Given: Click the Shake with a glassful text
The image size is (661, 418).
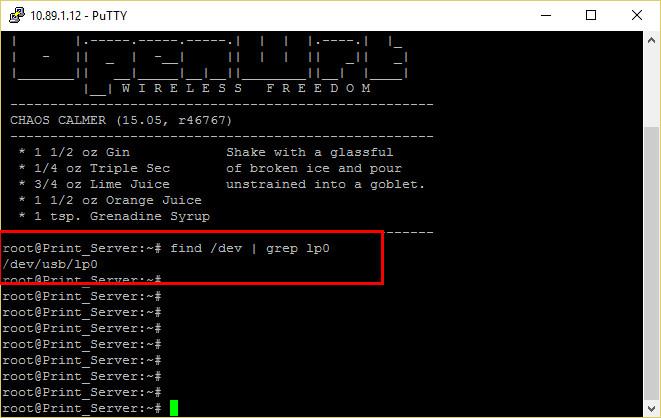Looking at the screenshot, I should pos(309,152).
